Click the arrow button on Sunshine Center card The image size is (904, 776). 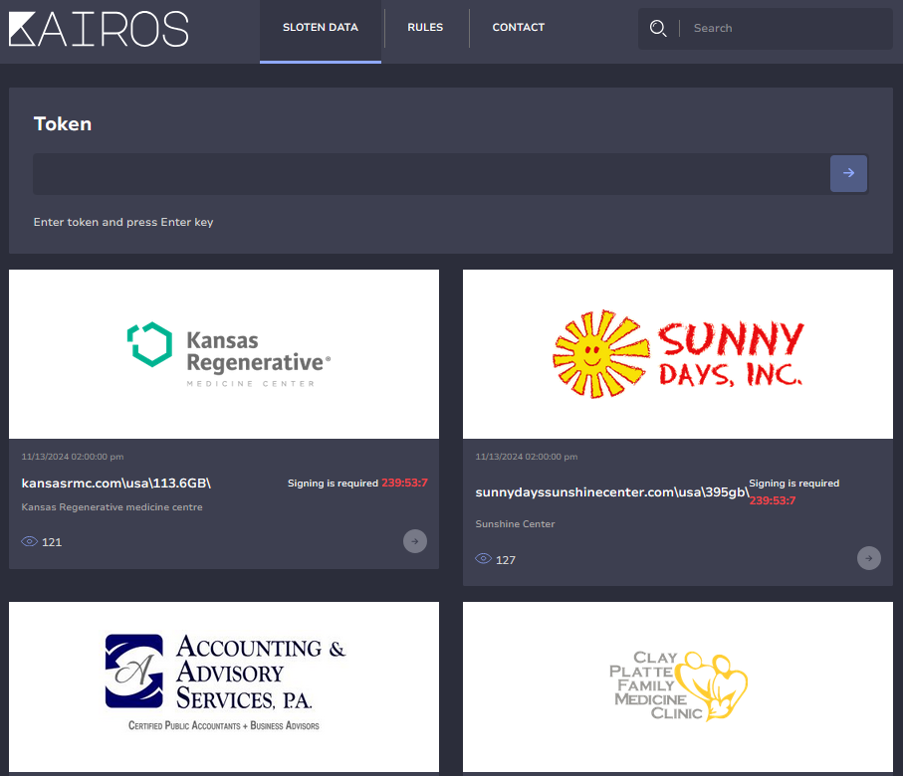[x=868, y=558]
